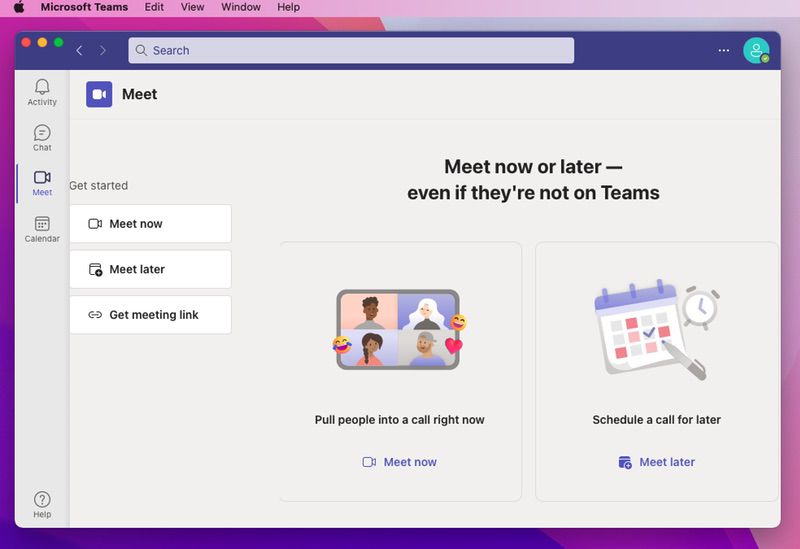
Task: Open the Chat section in sidebar
Action: coord(42,138)
